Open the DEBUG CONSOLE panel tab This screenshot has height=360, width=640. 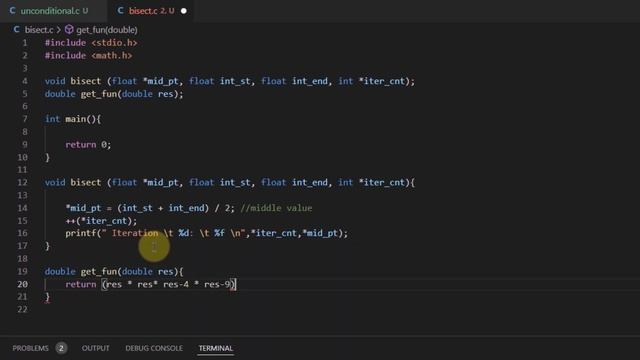pos(154,348)
